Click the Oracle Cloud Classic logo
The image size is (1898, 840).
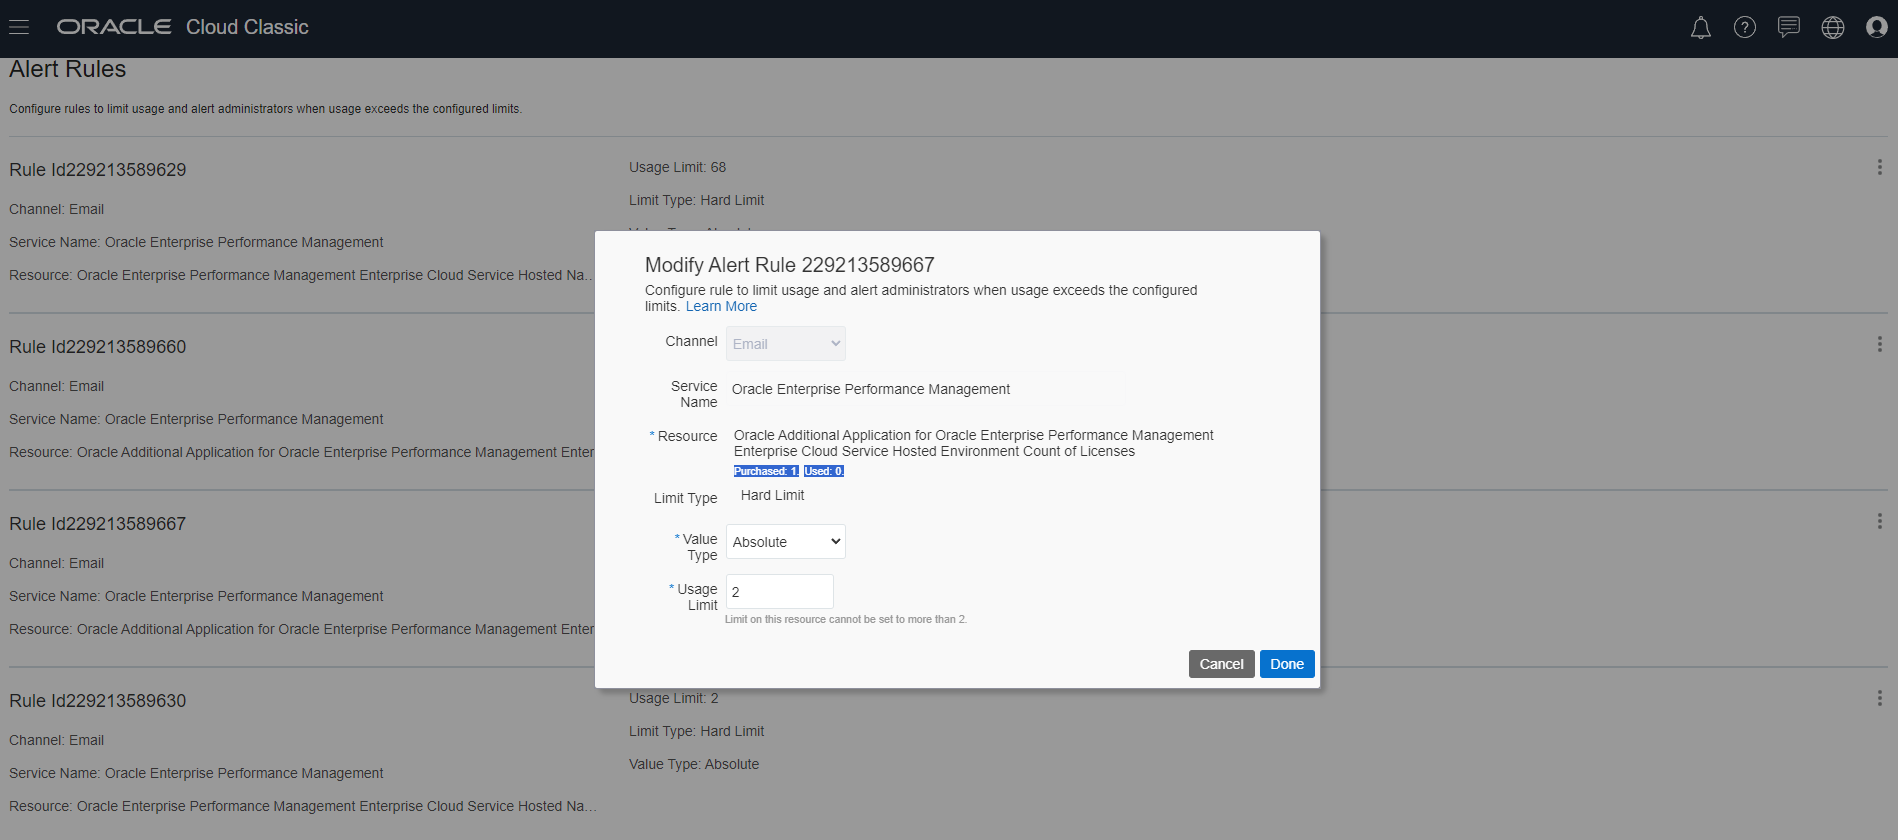point(183,27)
